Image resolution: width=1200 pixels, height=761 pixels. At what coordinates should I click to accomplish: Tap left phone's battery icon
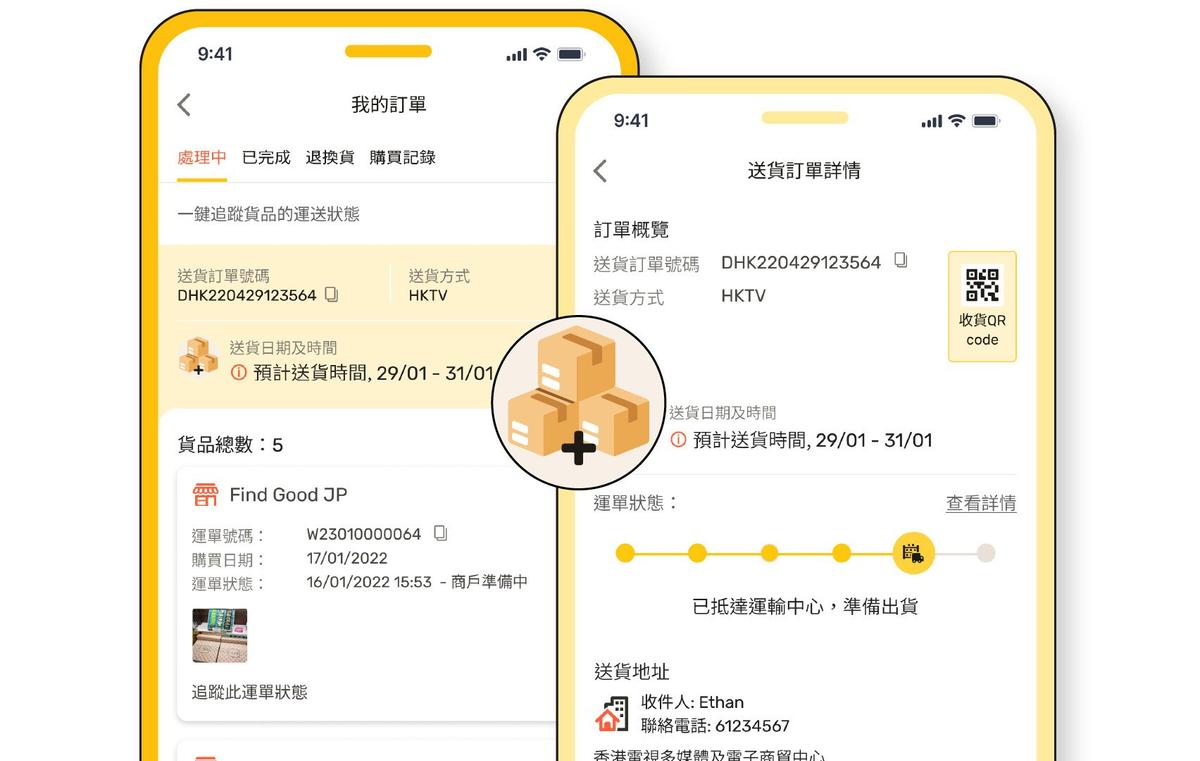coord(572,54)
